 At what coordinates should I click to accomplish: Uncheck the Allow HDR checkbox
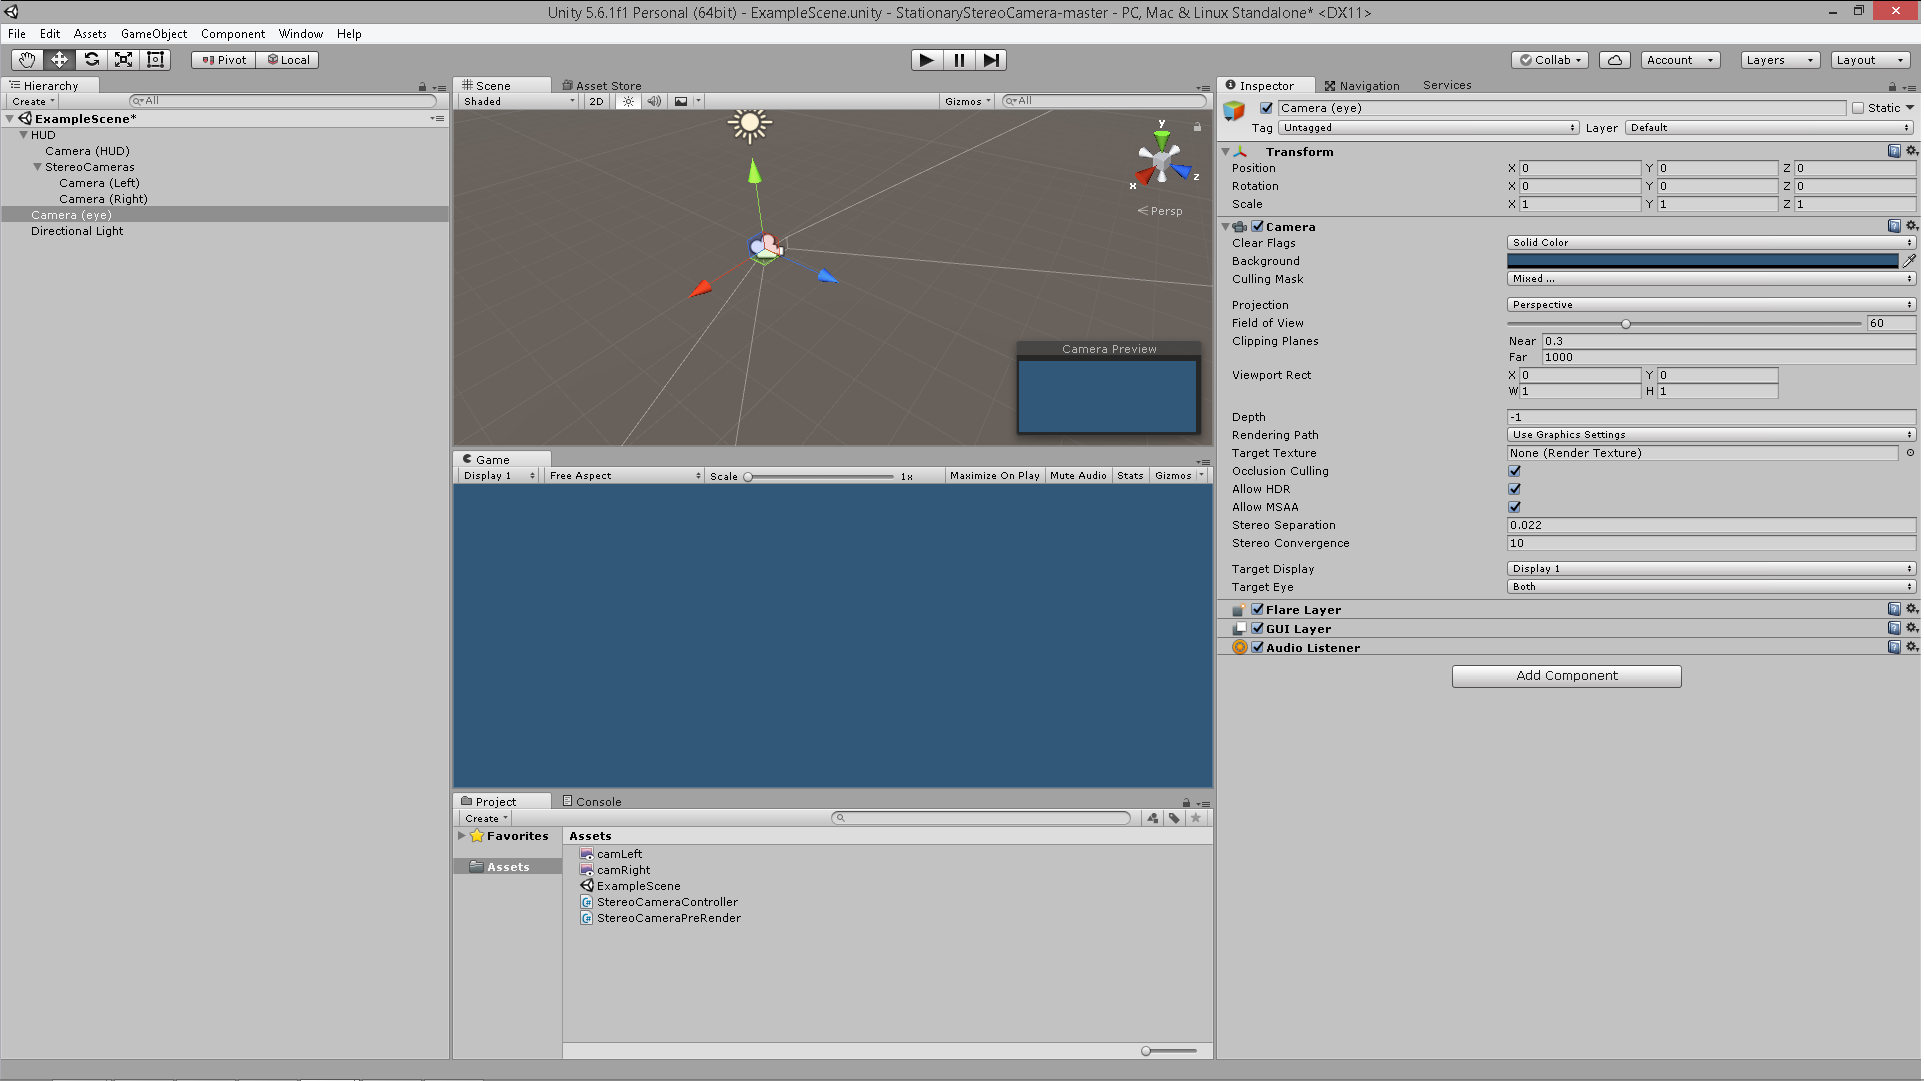click(1514, 489)
